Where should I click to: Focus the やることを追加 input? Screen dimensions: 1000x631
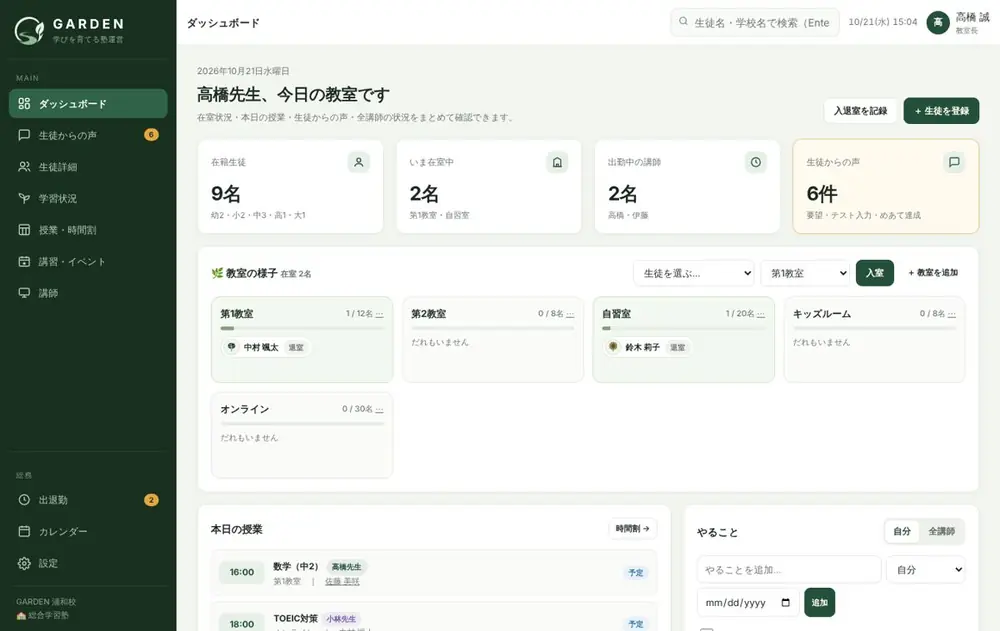tap(789, 570)
